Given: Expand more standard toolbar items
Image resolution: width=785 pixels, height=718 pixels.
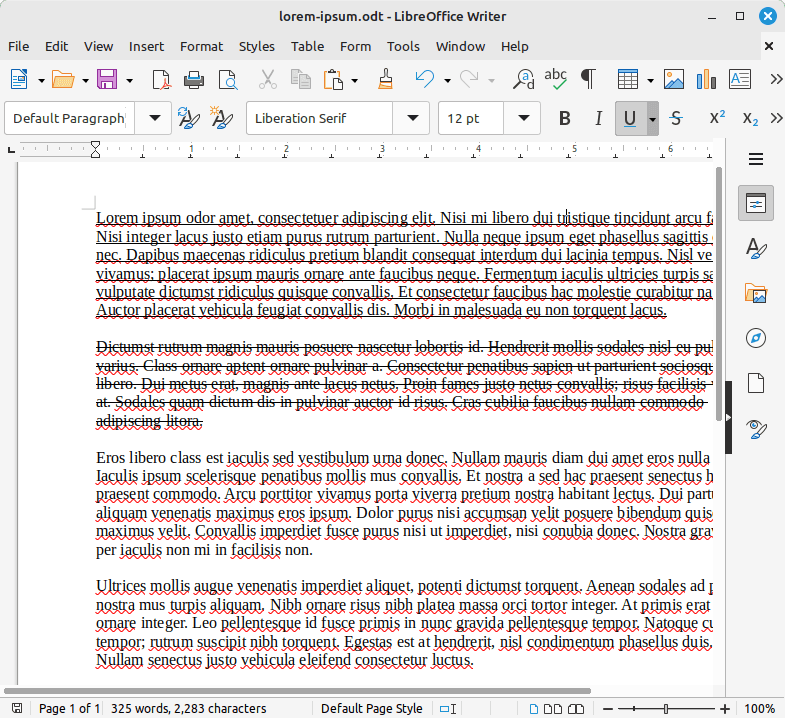Looking at the screenshot, I should pyautogui.click(x=775, y=80).
